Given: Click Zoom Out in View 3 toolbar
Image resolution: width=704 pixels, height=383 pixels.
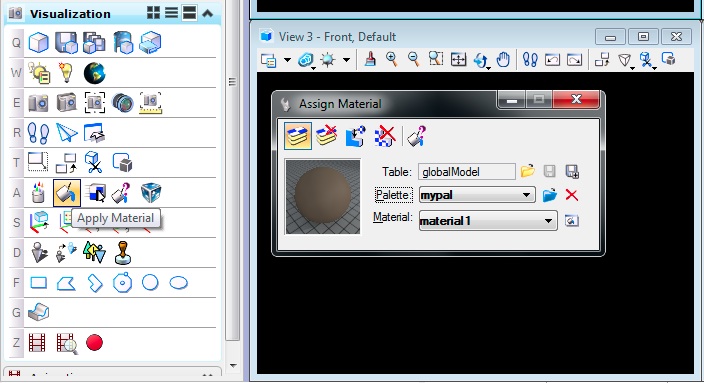Looking at the screenshot, I should (x=414, y=60).
